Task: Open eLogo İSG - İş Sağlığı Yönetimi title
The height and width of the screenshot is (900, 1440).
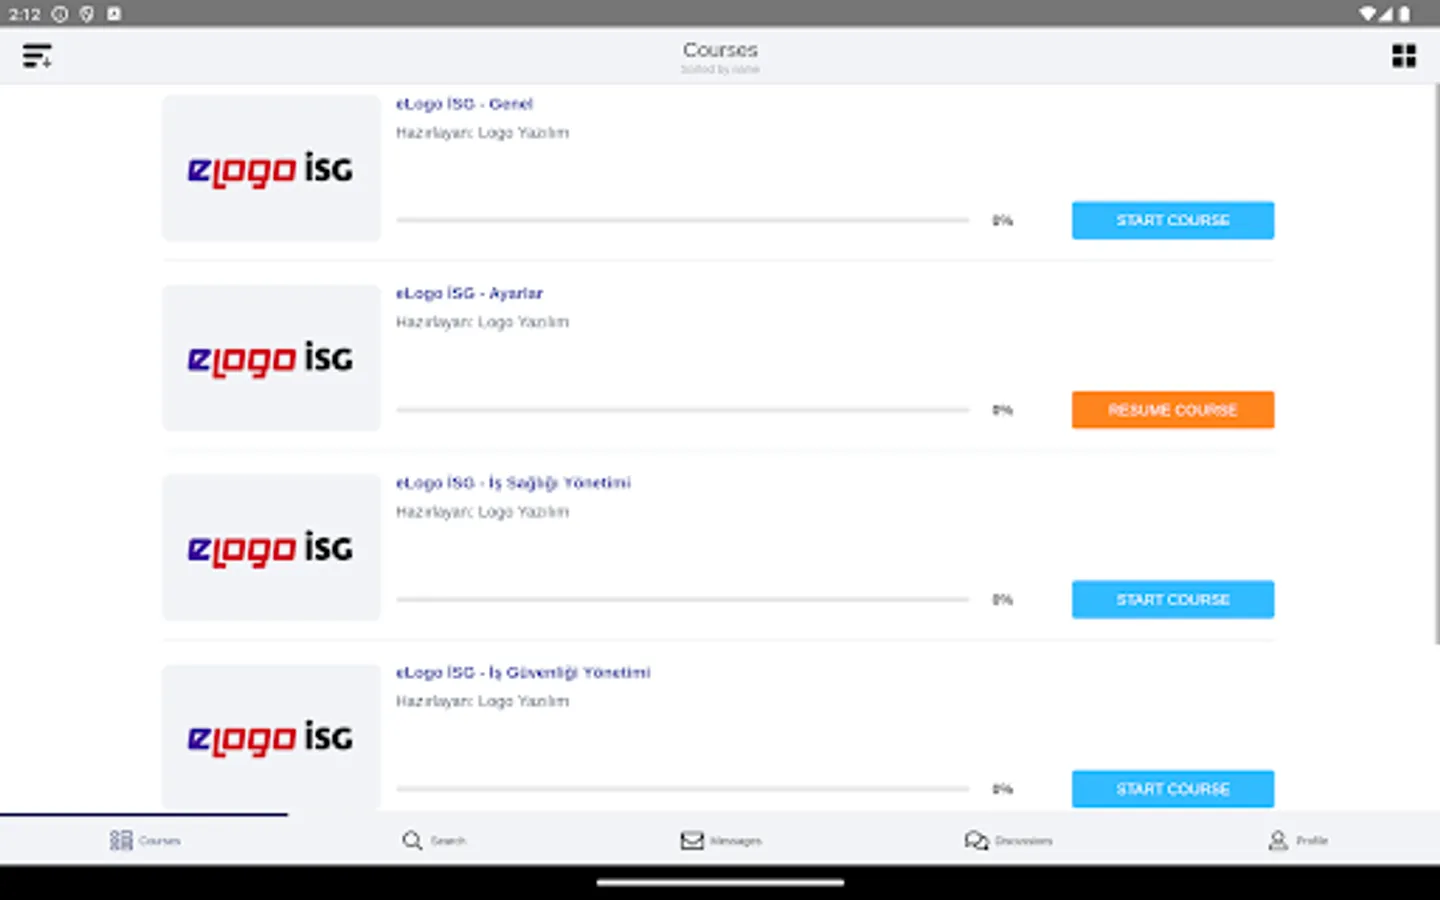Action: [513, 483]
